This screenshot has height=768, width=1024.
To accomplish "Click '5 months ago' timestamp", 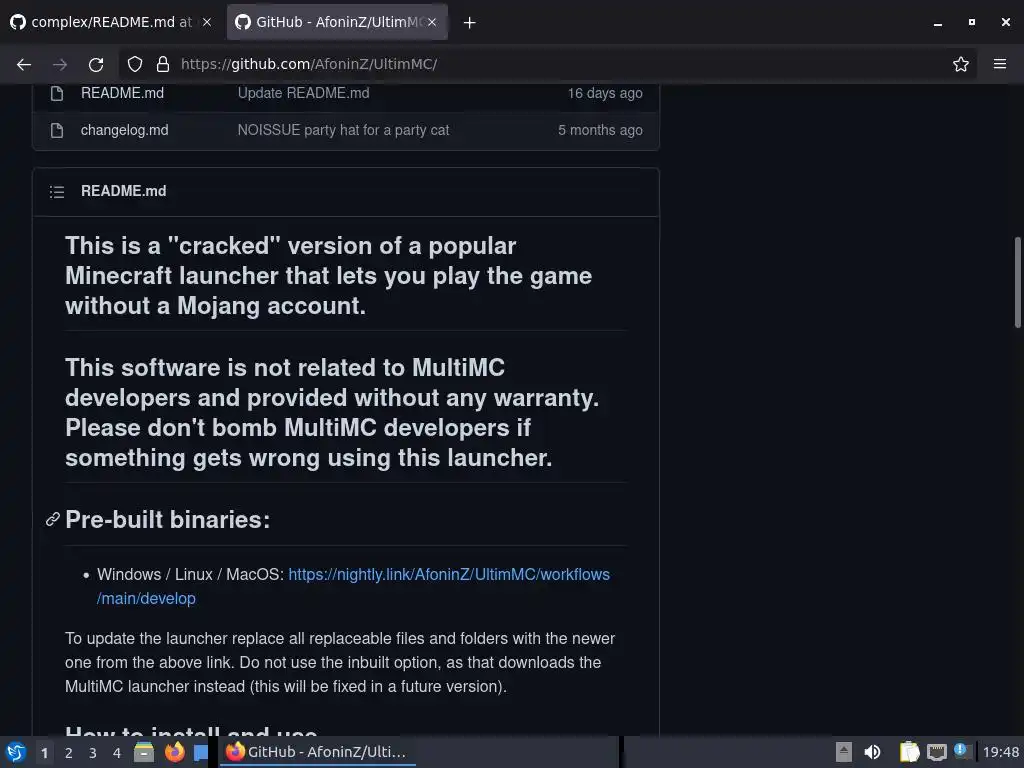I will pyautogui.click(x=600, y=130).
